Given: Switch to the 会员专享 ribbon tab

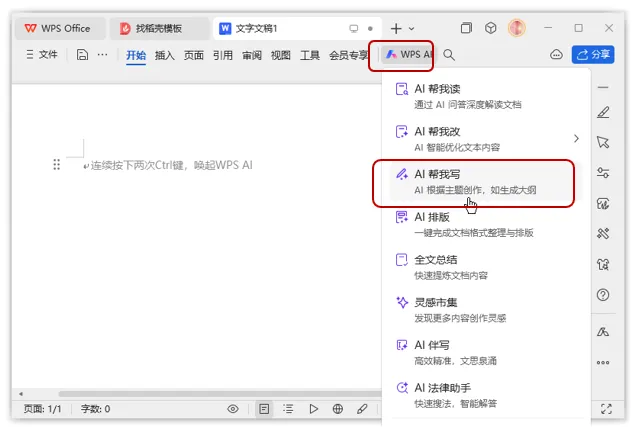Looking at the screenshot, I should pos(348,55).
